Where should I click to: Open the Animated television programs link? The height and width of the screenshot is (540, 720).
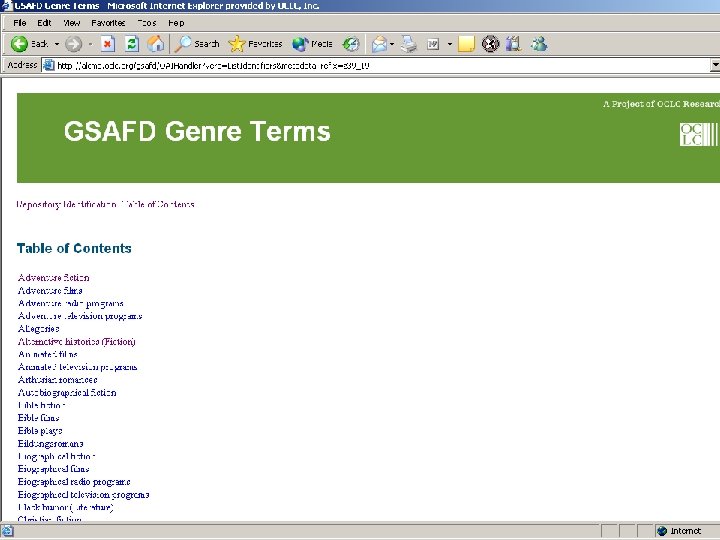coord(78,367)
